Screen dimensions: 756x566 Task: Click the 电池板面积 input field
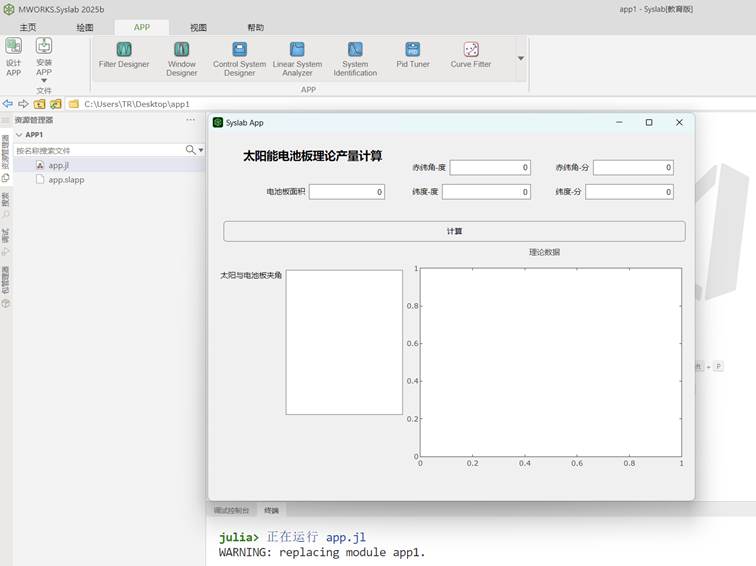click(x=347, y=192)
